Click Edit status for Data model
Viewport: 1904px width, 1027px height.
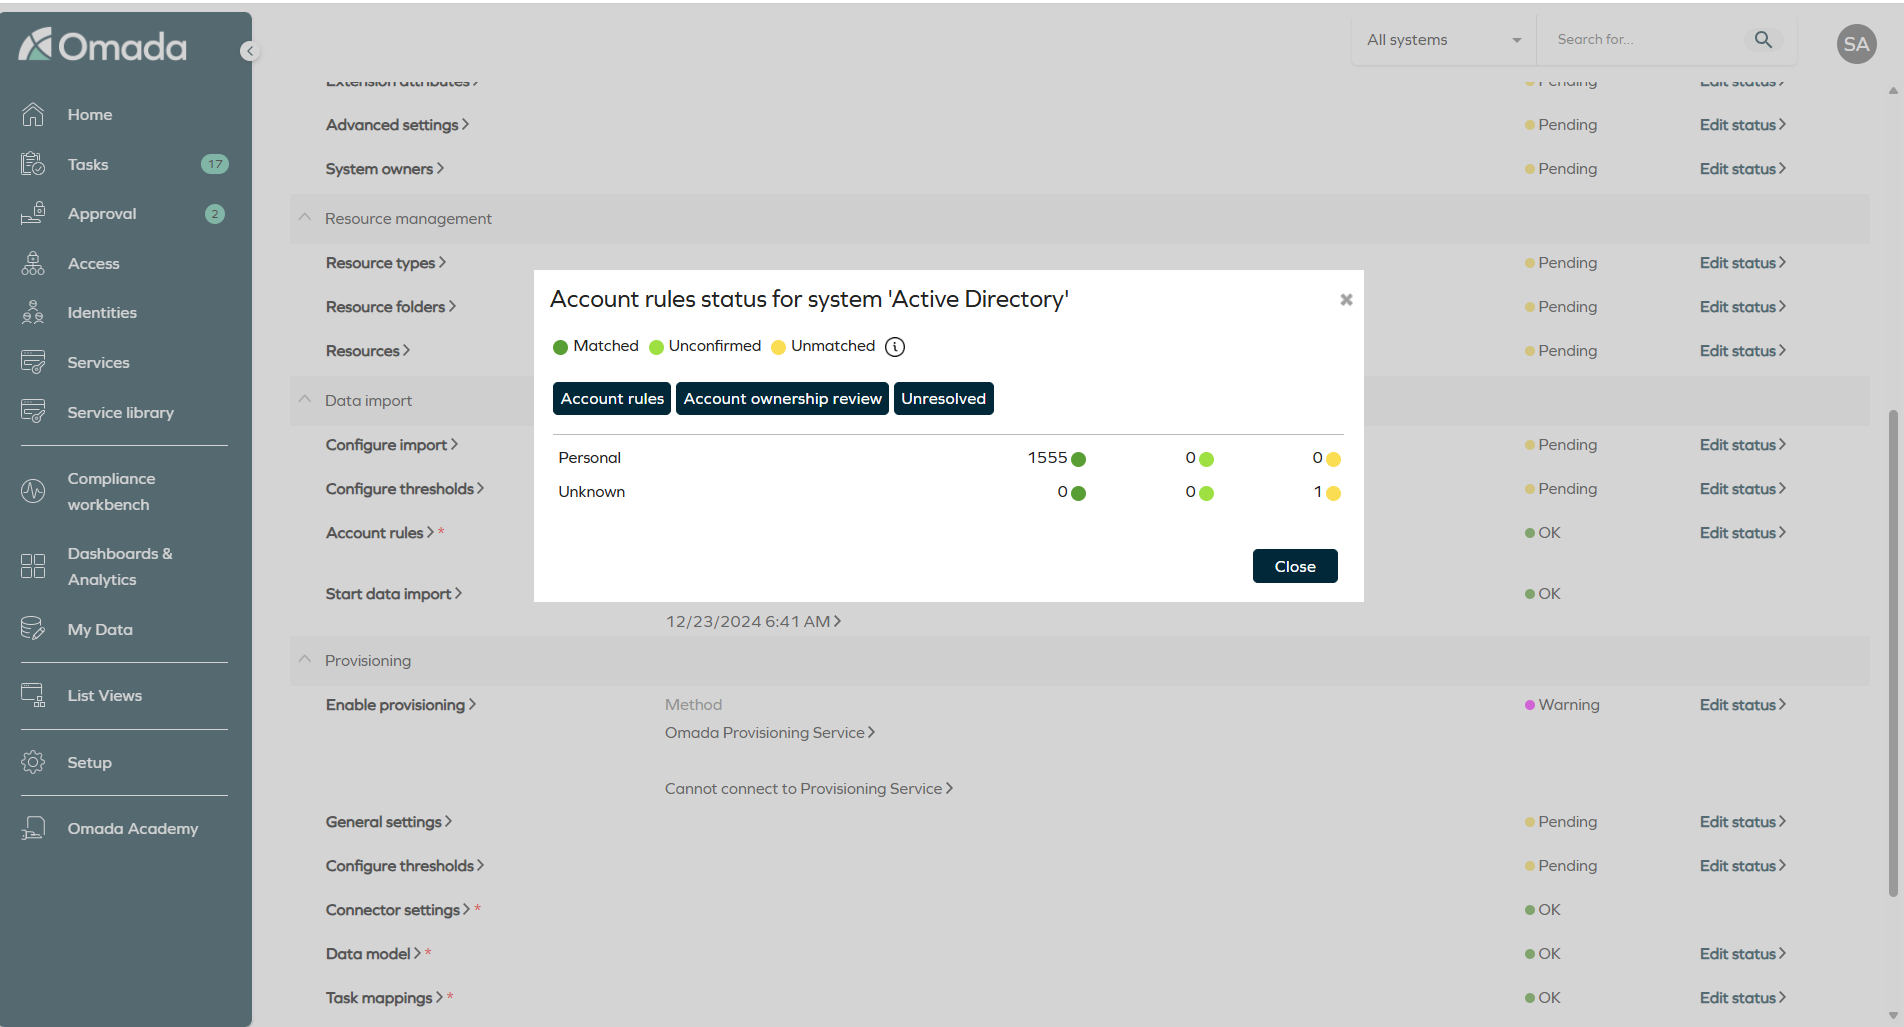click(1743, 954)
